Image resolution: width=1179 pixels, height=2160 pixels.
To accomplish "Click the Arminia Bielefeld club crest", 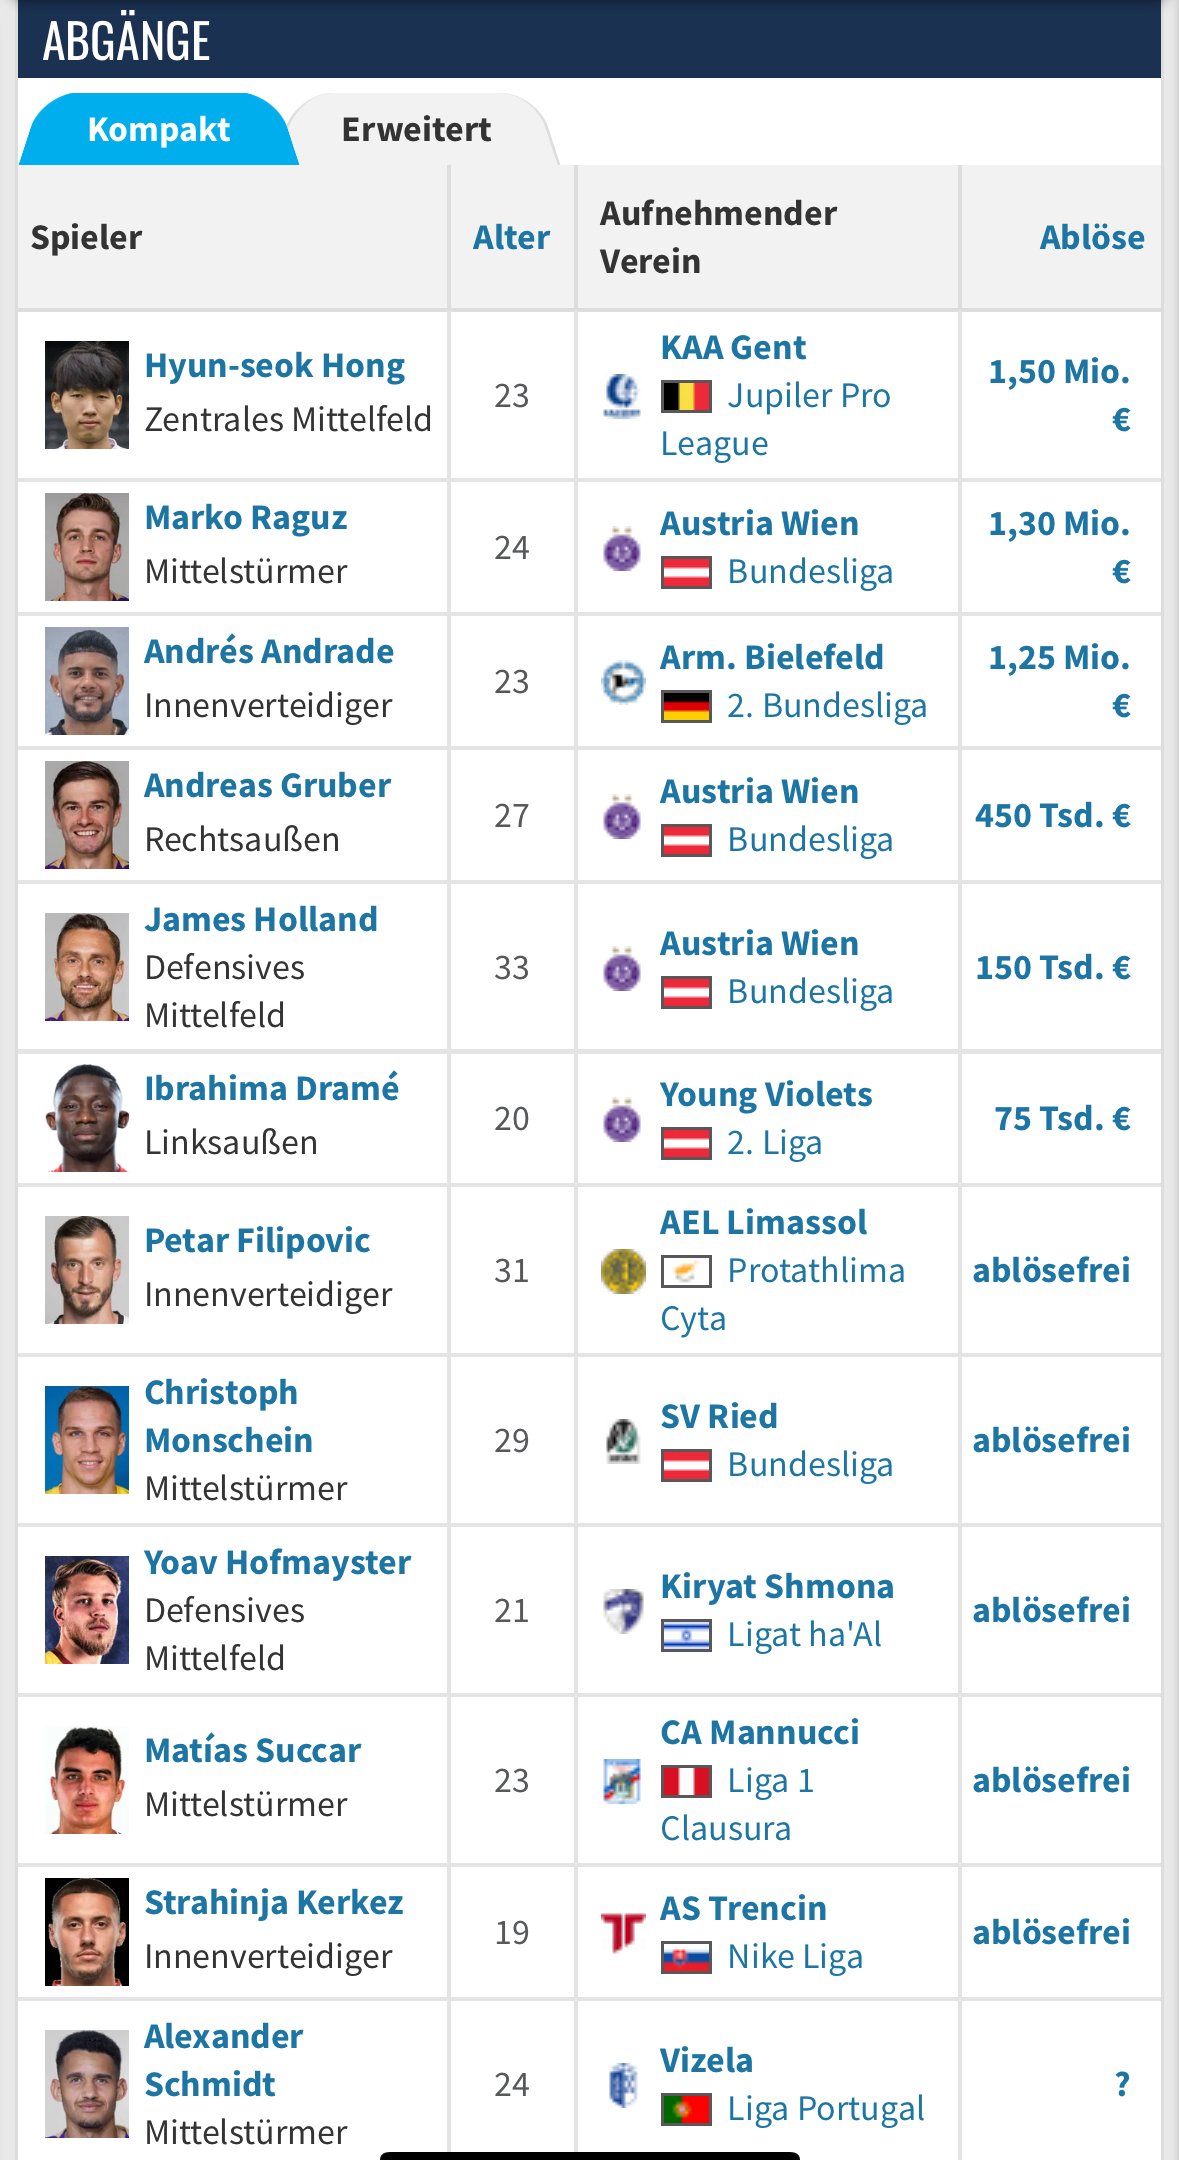I will click(622, 682).
